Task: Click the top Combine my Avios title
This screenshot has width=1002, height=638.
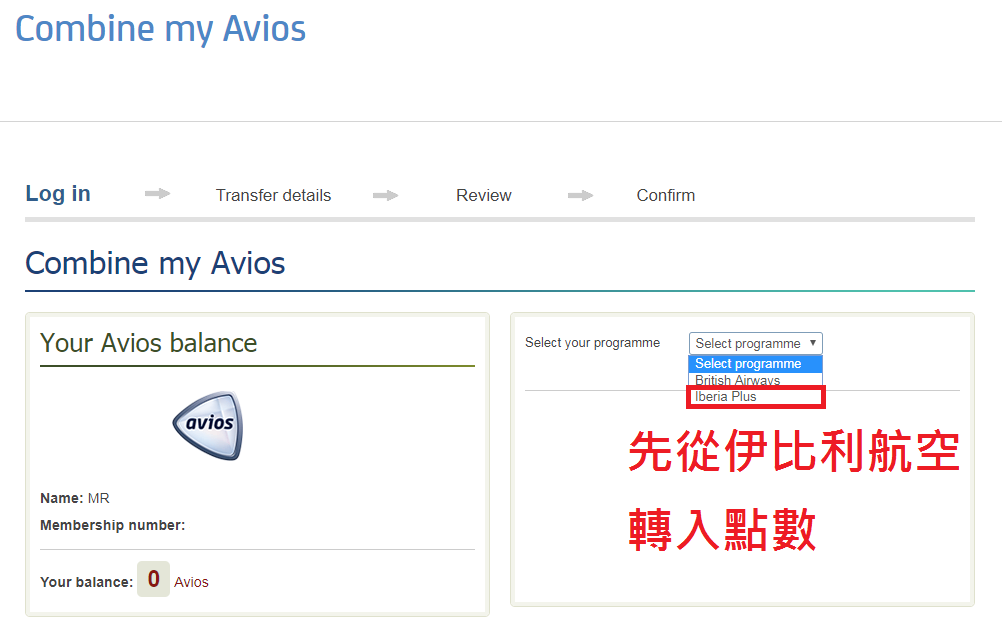Action: [x=160, y=29]
